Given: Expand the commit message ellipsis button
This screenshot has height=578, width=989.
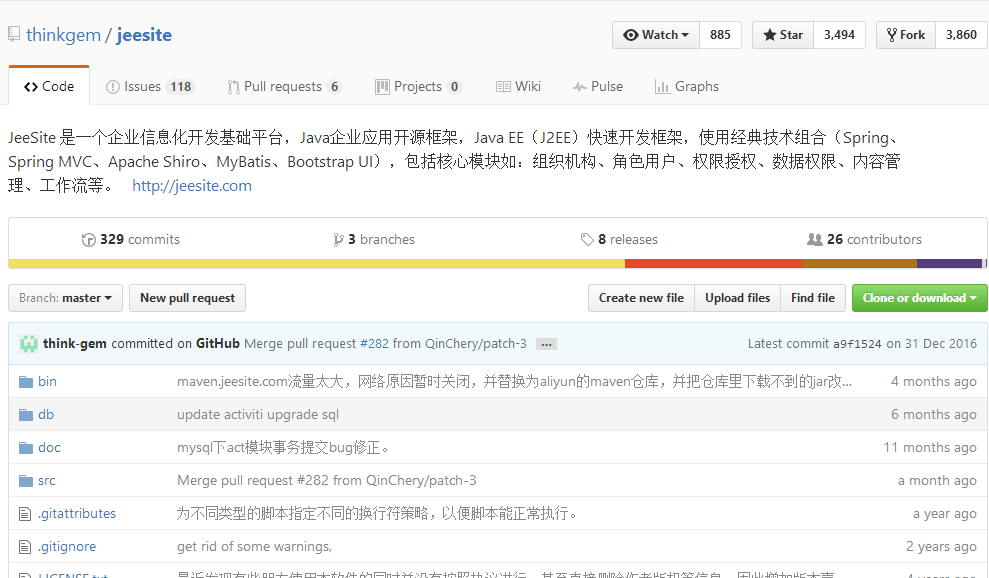Looking at the screenshot, I should [546, 345].
